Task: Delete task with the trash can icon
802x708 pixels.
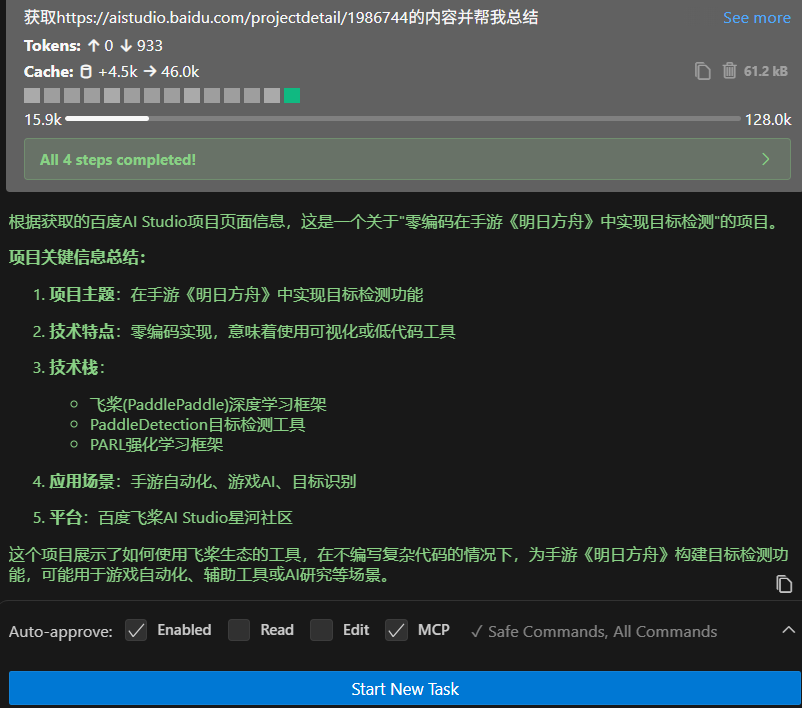Action: [729, 71]
